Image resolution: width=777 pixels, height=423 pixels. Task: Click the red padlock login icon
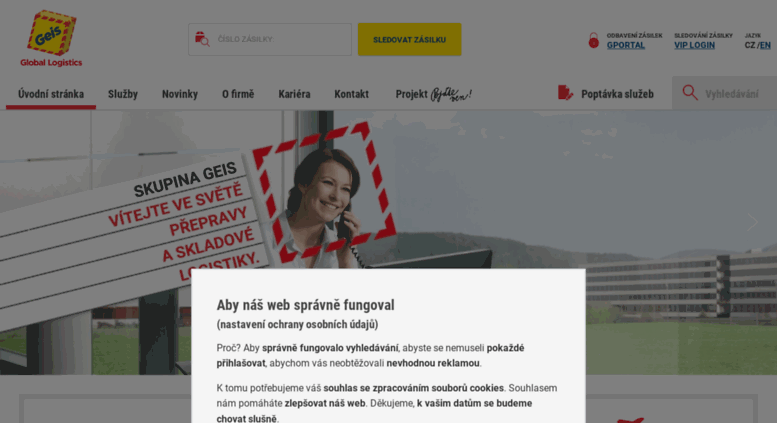(593, 40)
